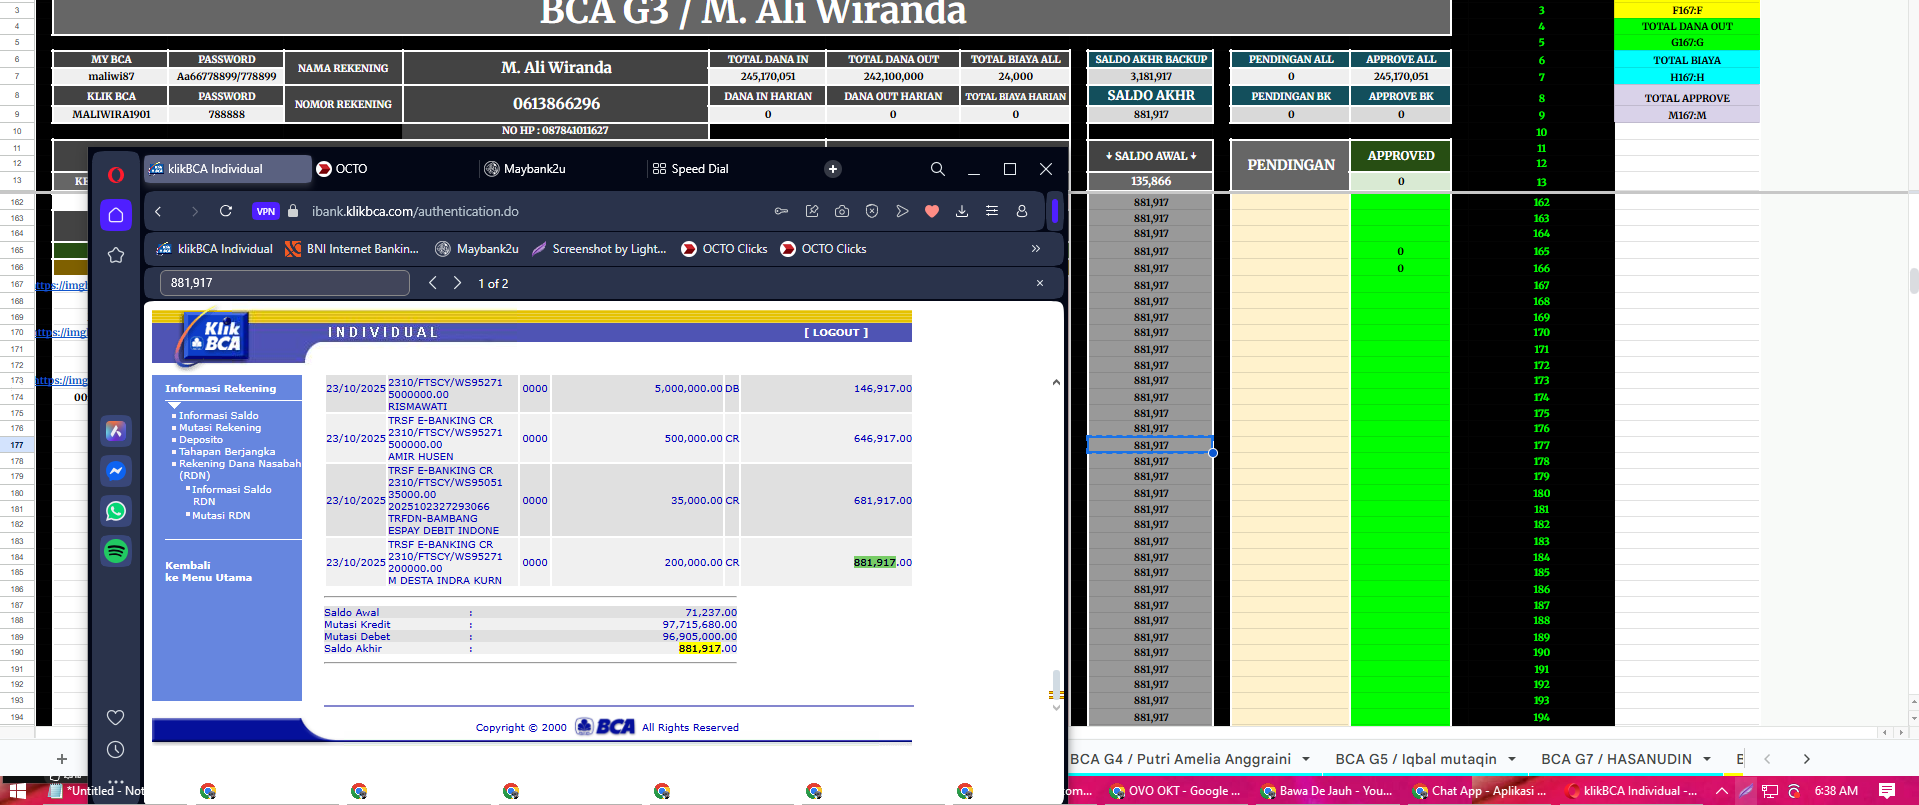Show hidden system tray icons
Image resolution: width=1919 pixels, height=805 pixels.
[x=1722, y=790]
